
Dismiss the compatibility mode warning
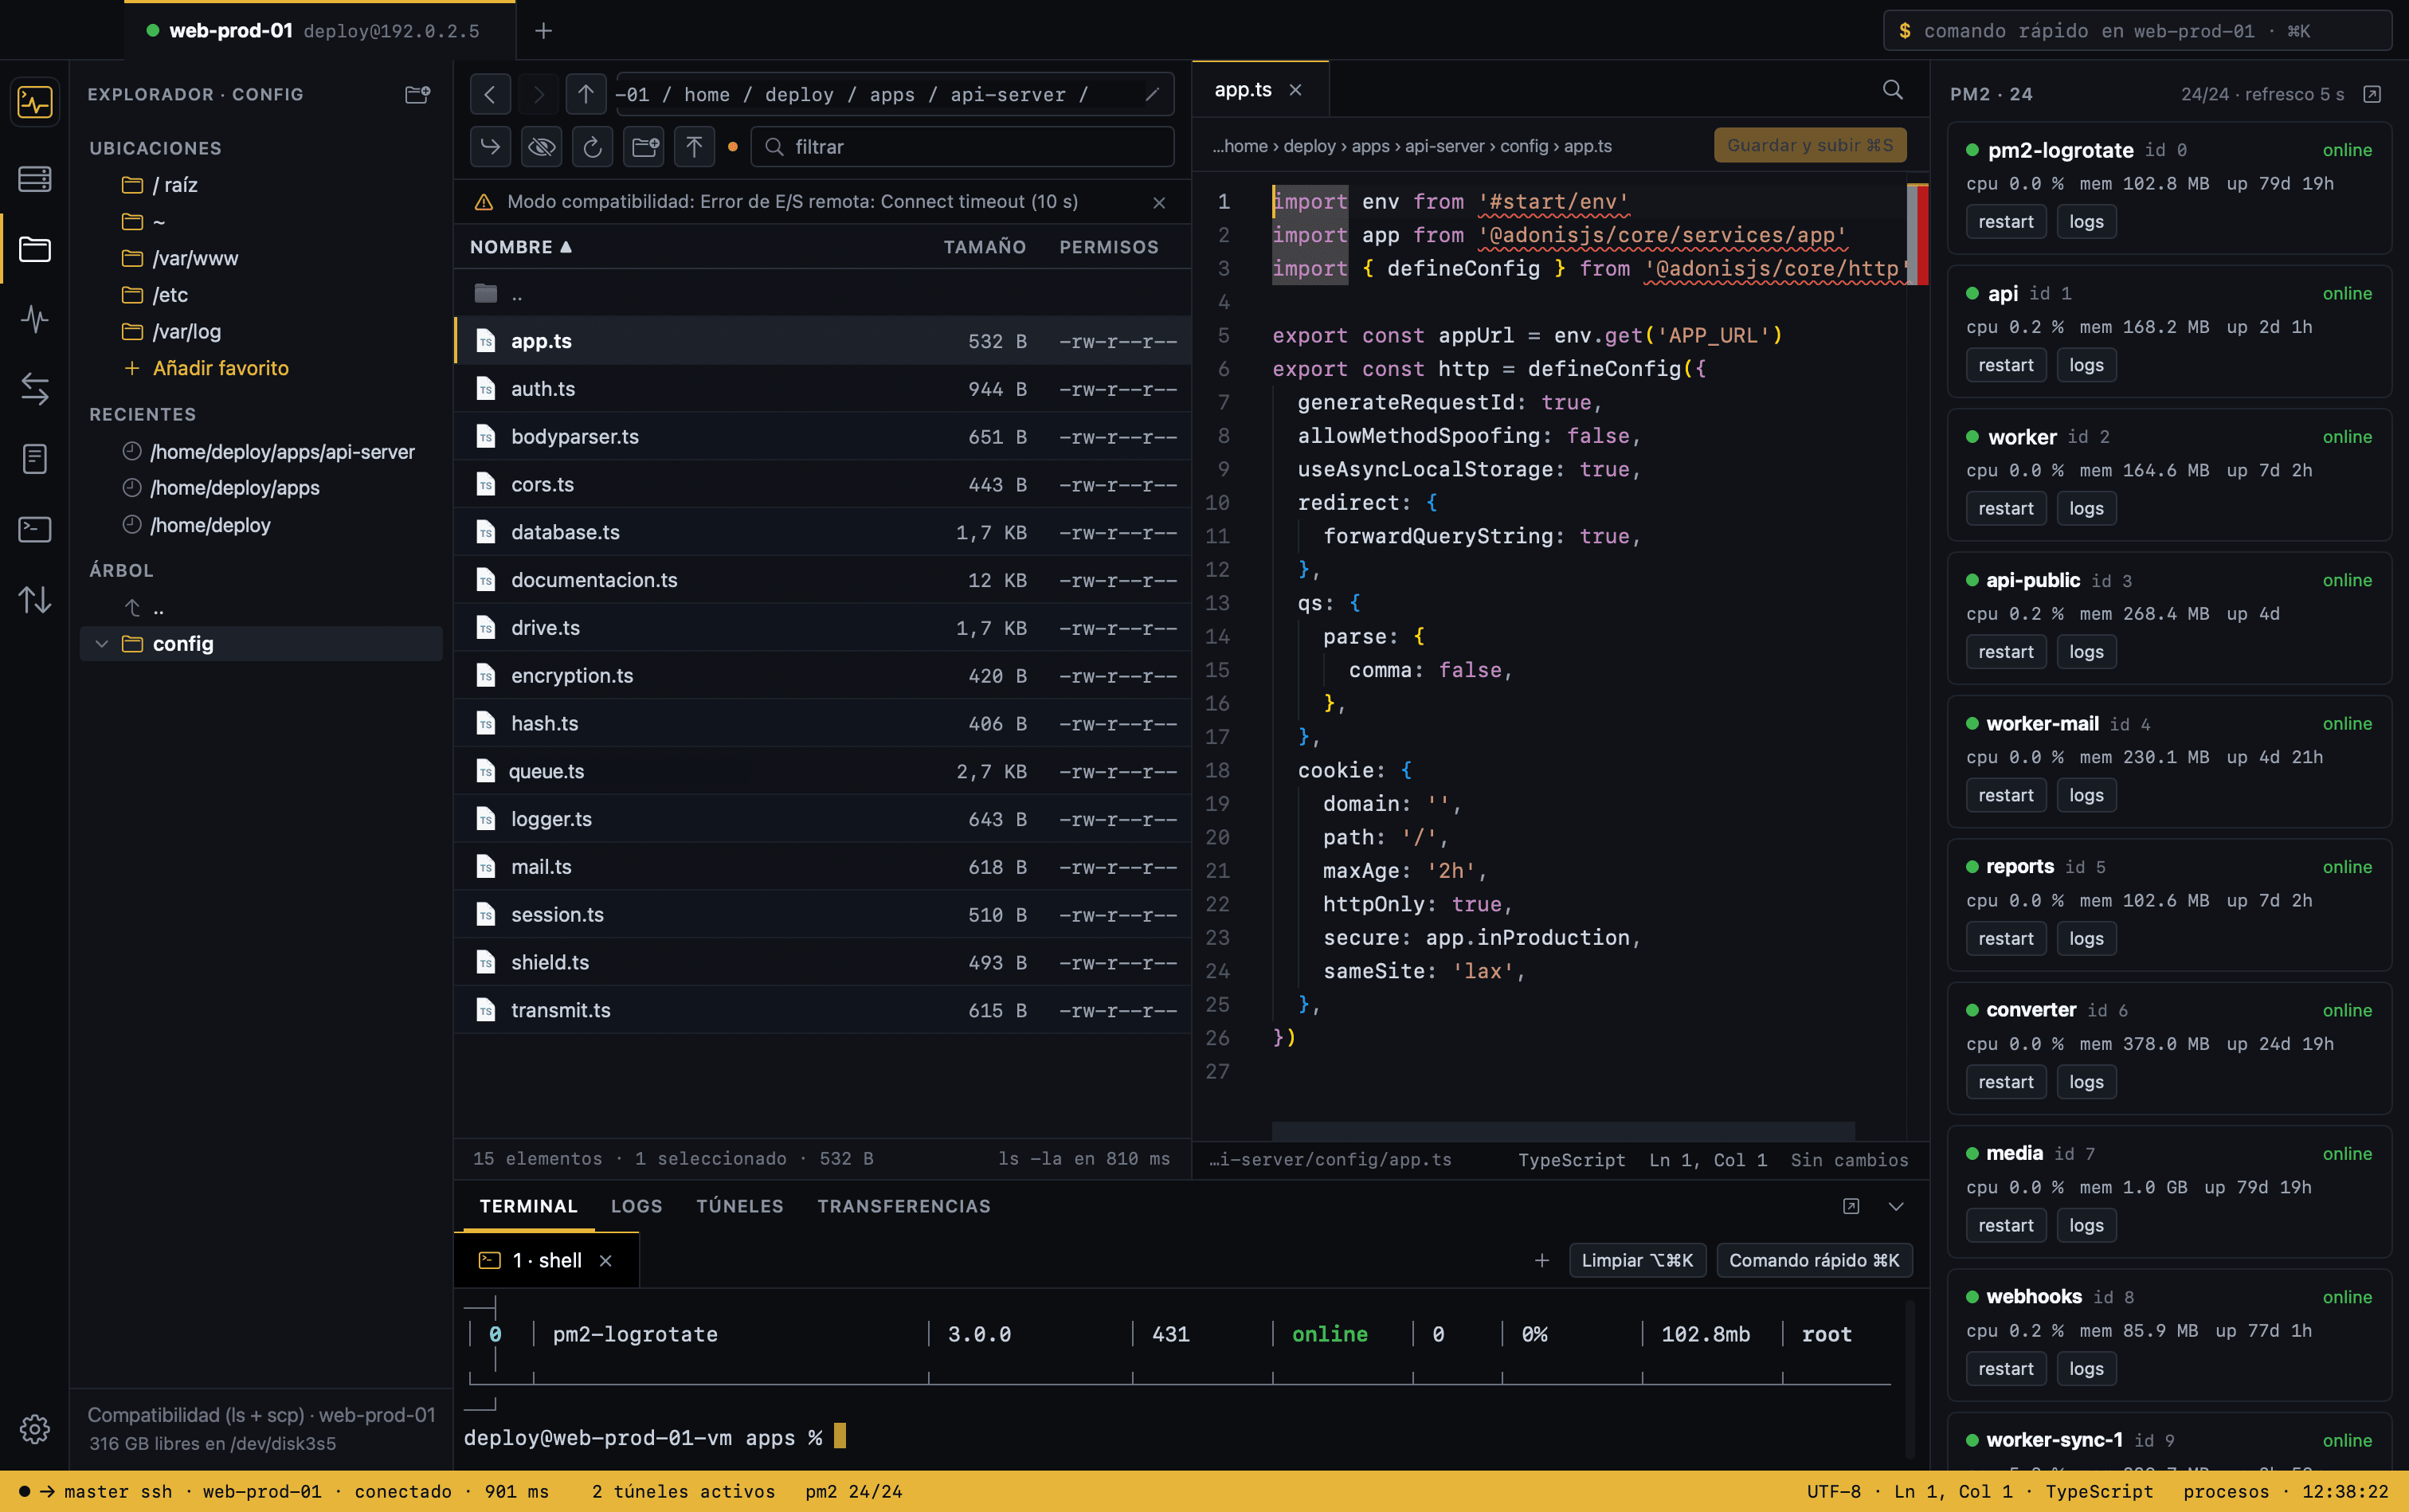[1159, 202]
